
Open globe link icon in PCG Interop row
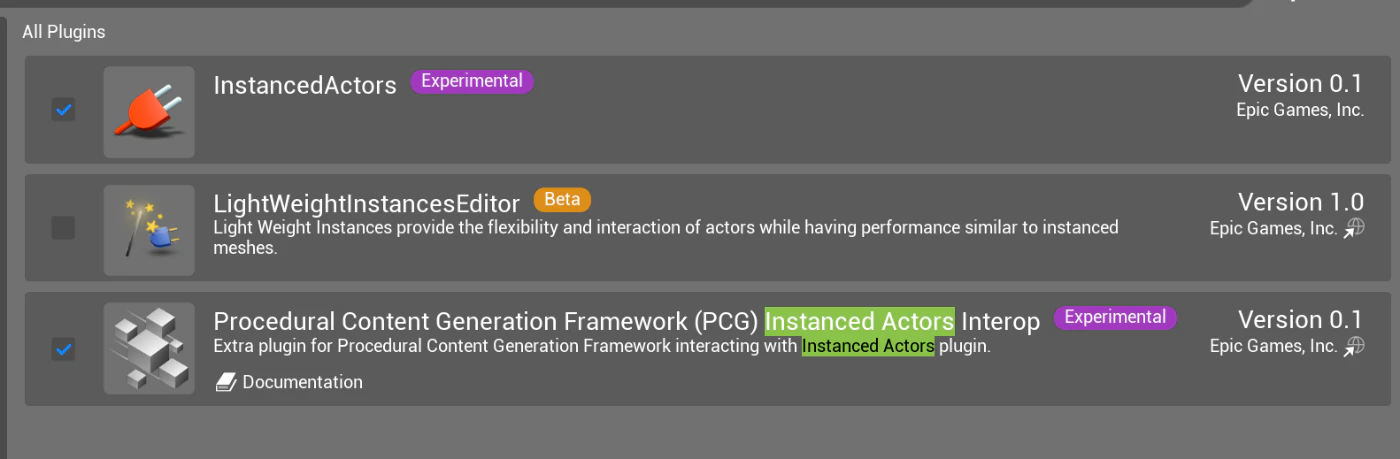tap(1354, 346)
